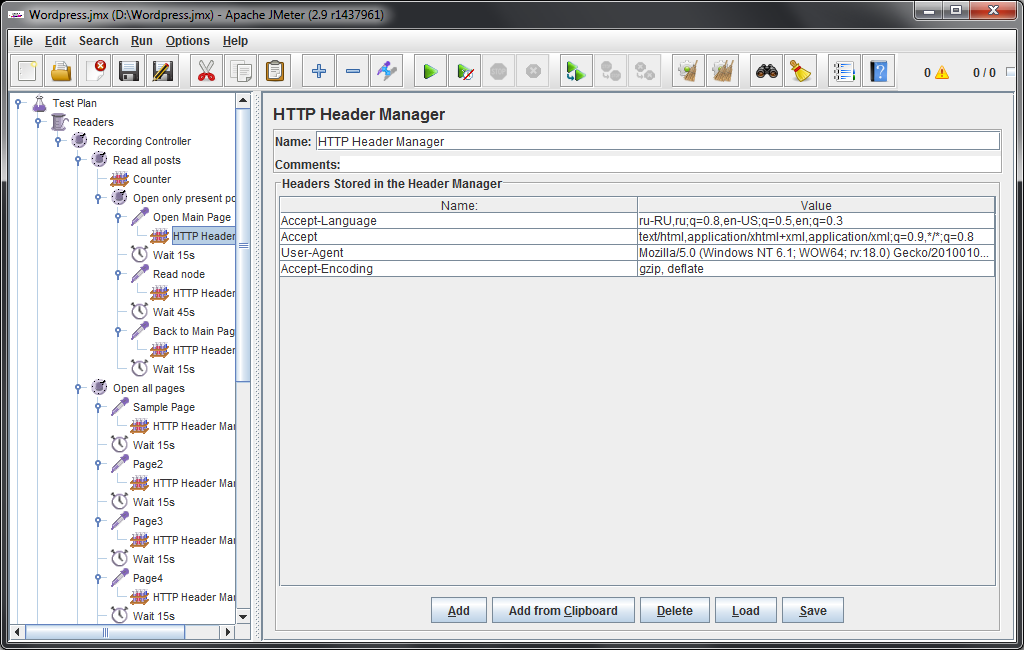Click the Value column header

(816, 205)
